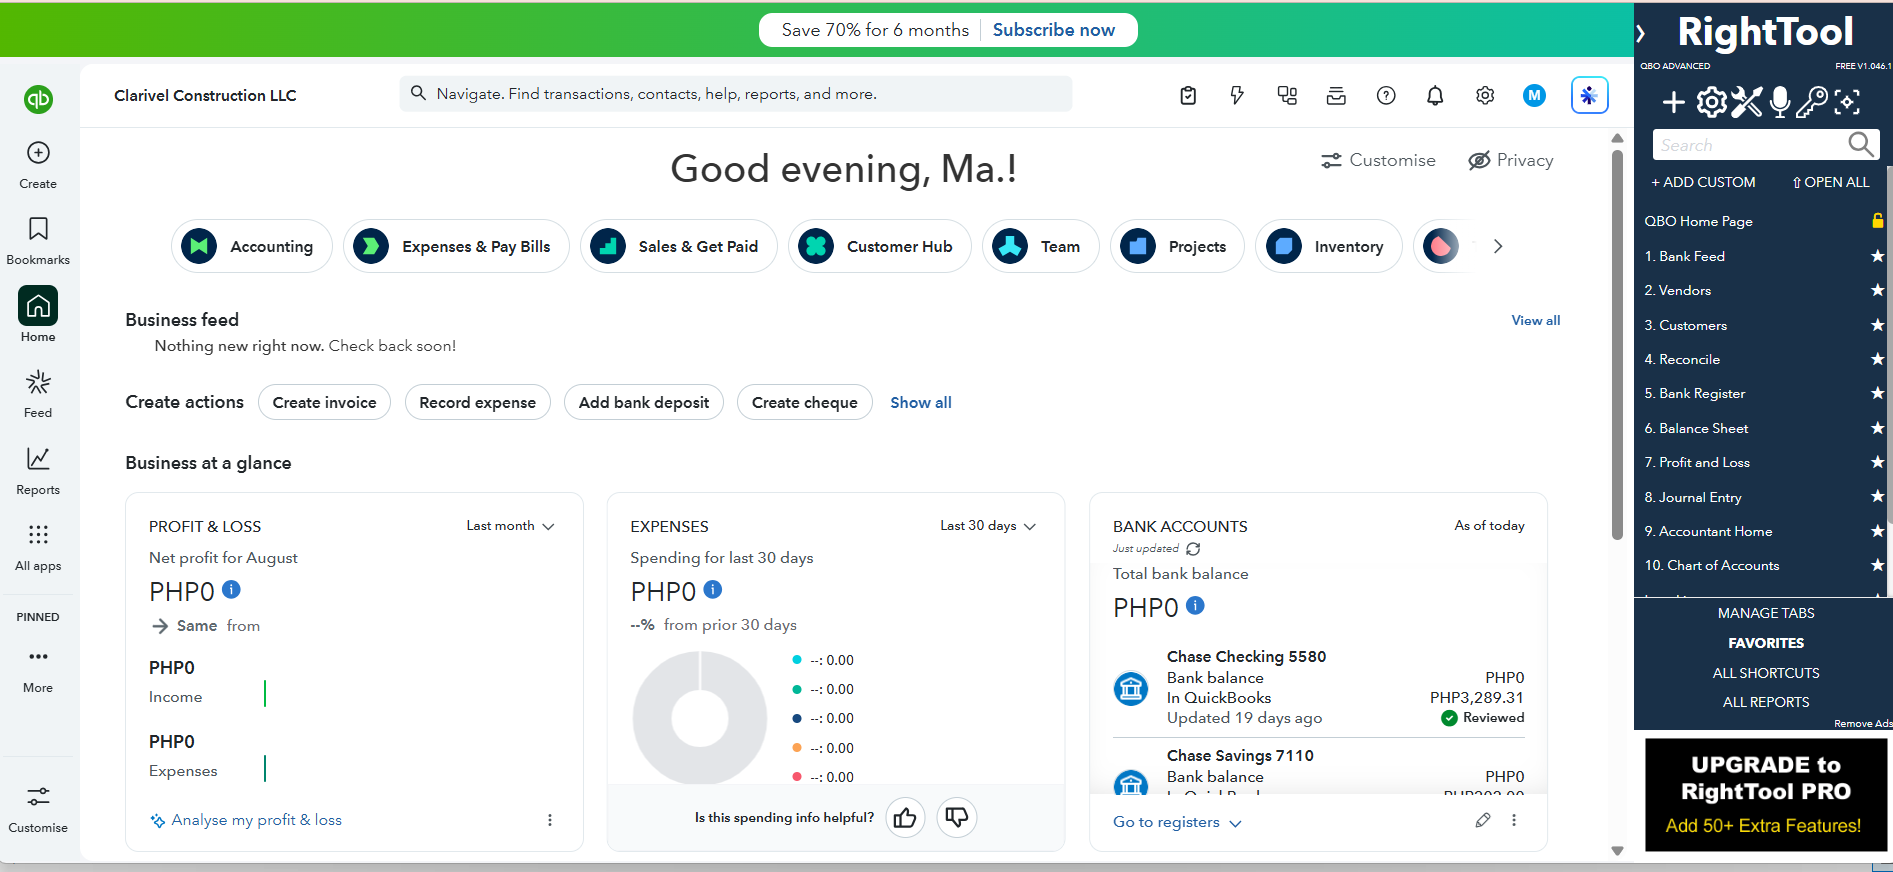Open the help question-mark icon

(1386, 95)
